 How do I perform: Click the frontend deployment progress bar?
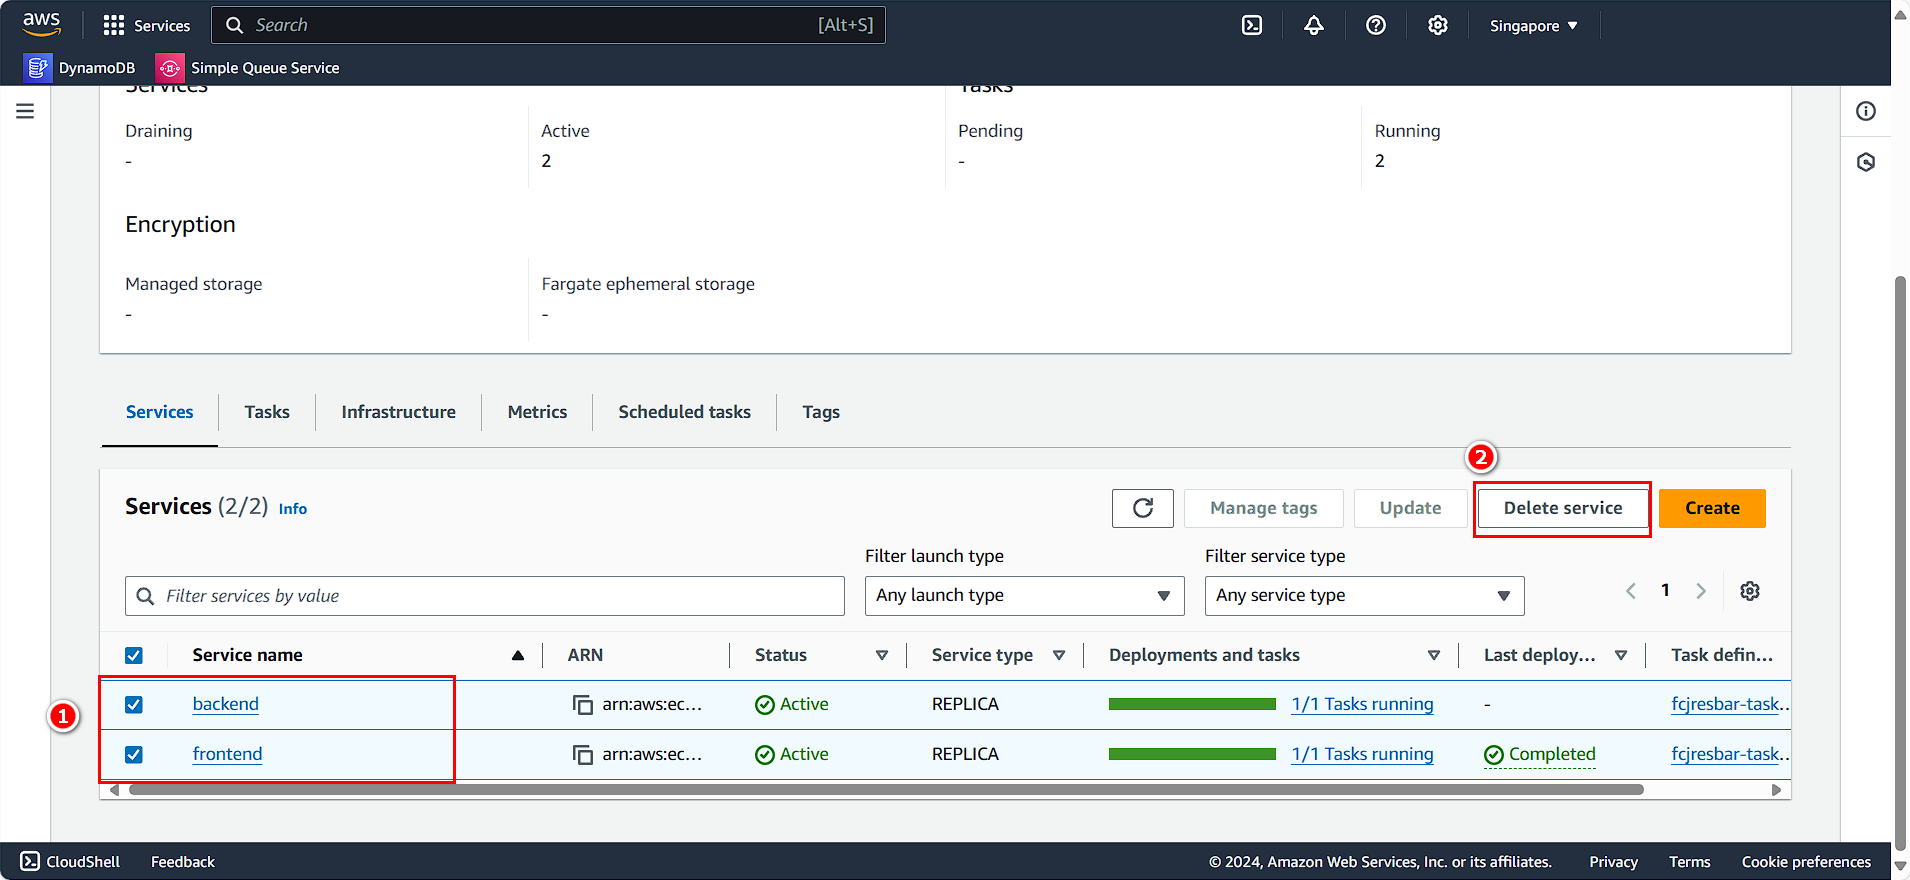tap(1192, 754)
